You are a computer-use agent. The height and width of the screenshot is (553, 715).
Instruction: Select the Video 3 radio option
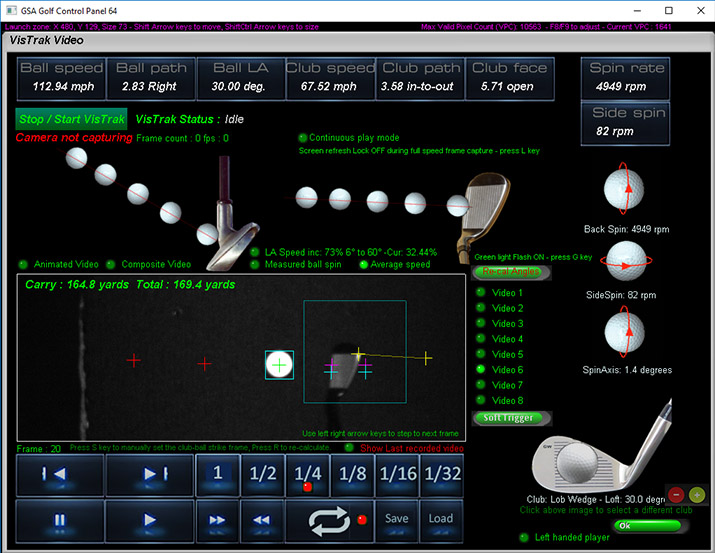click(481, 324)
